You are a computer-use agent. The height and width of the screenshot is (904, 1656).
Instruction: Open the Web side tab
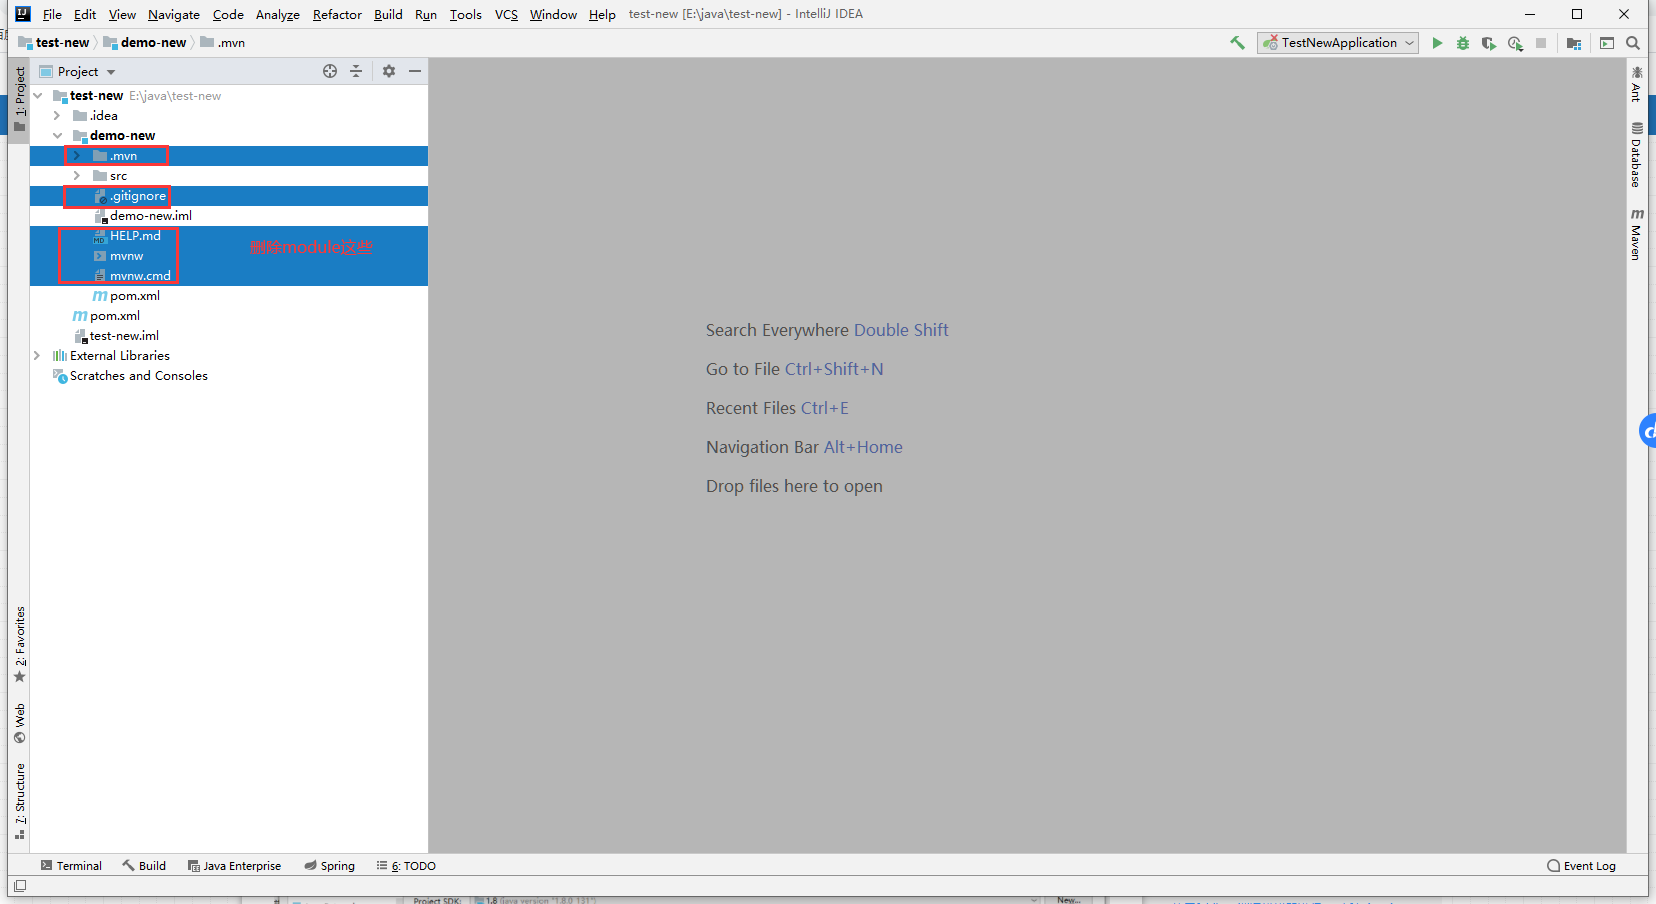19,723
